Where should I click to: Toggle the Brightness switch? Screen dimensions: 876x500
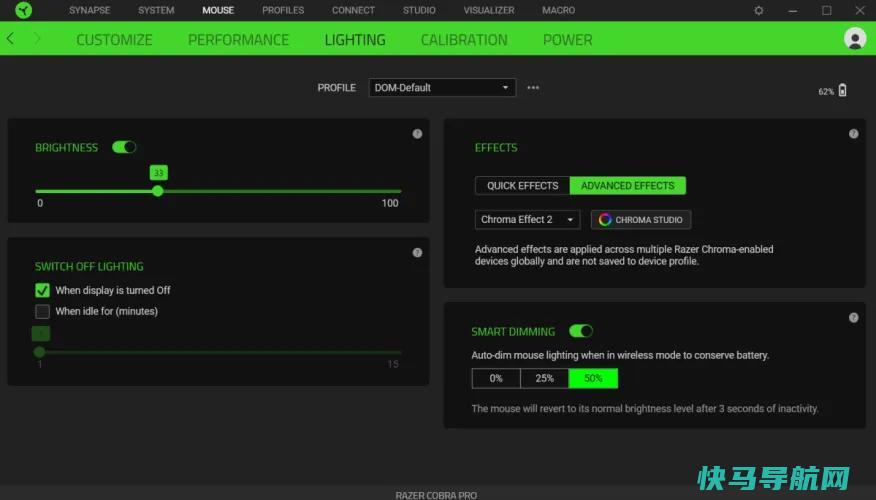coord(124,147)
